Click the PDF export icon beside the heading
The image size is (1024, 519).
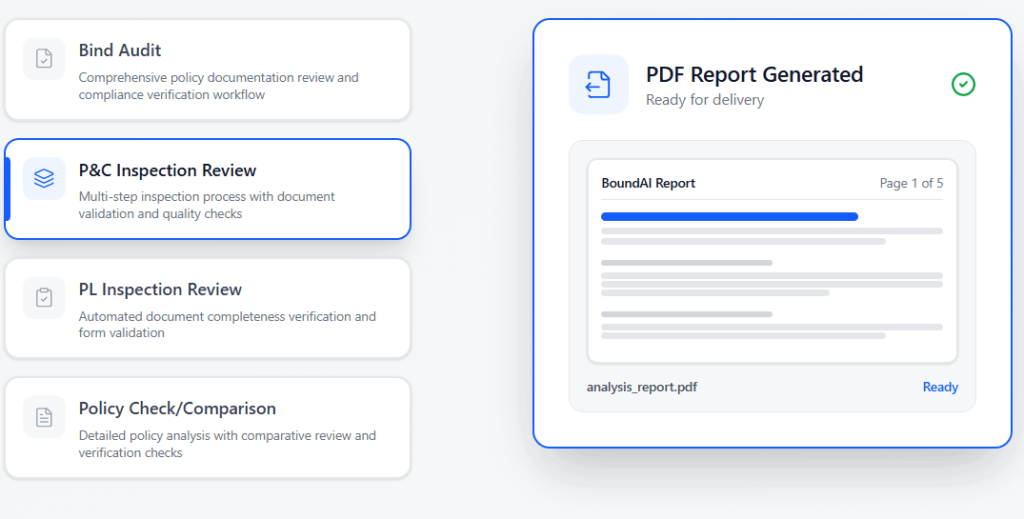598,84
